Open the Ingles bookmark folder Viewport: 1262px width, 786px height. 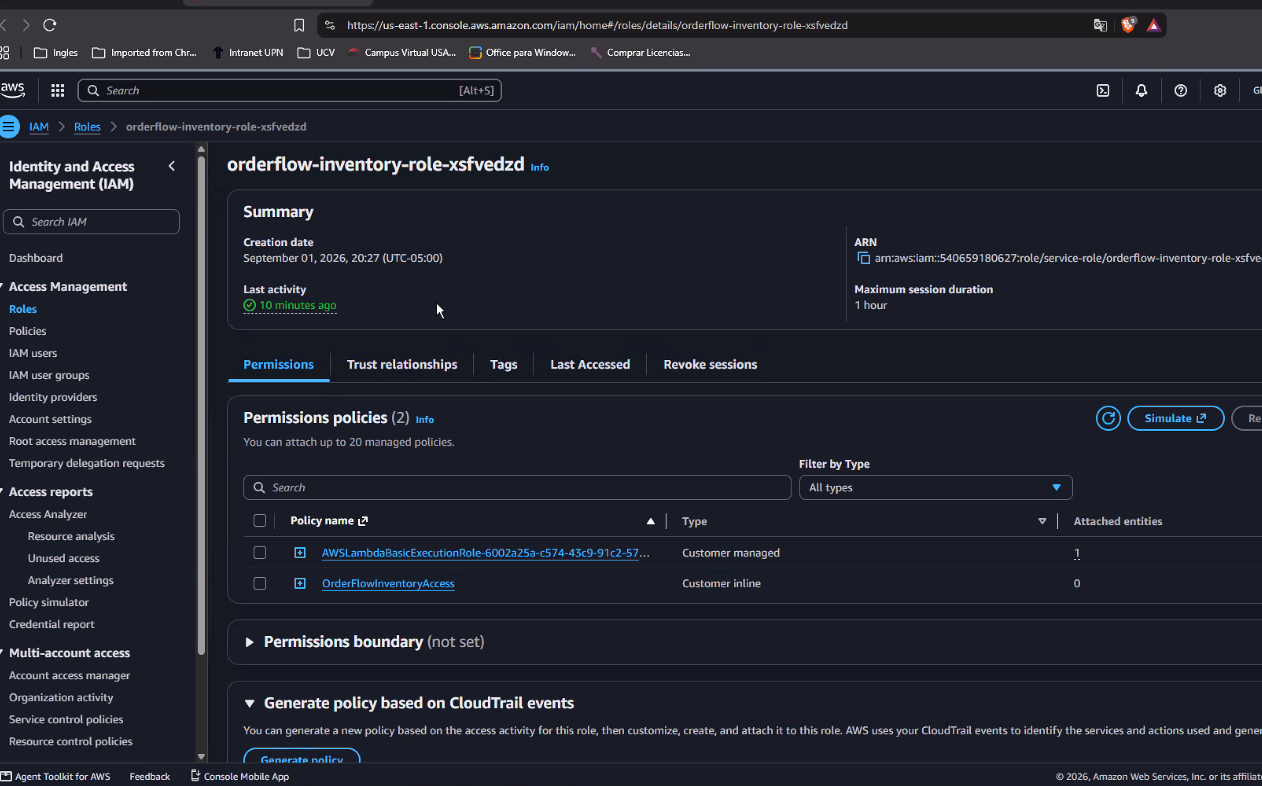pos(56,52)
